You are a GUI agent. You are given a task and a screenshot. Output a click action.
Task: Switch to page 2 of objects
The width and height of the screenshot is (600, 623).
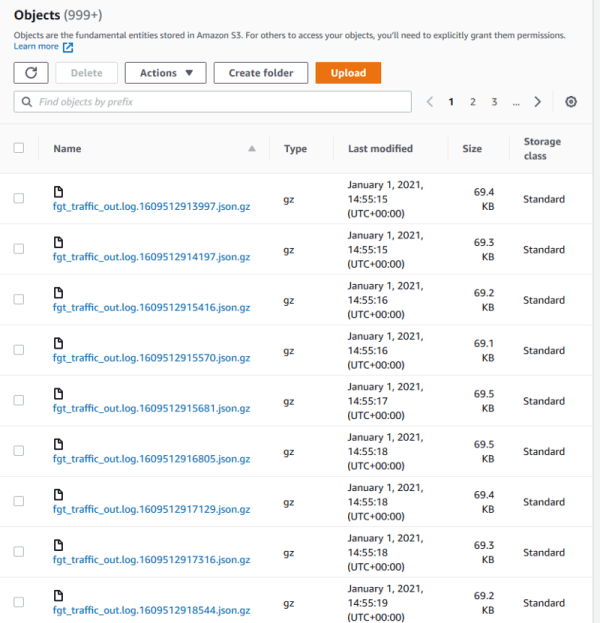click(x=472, y=102)
